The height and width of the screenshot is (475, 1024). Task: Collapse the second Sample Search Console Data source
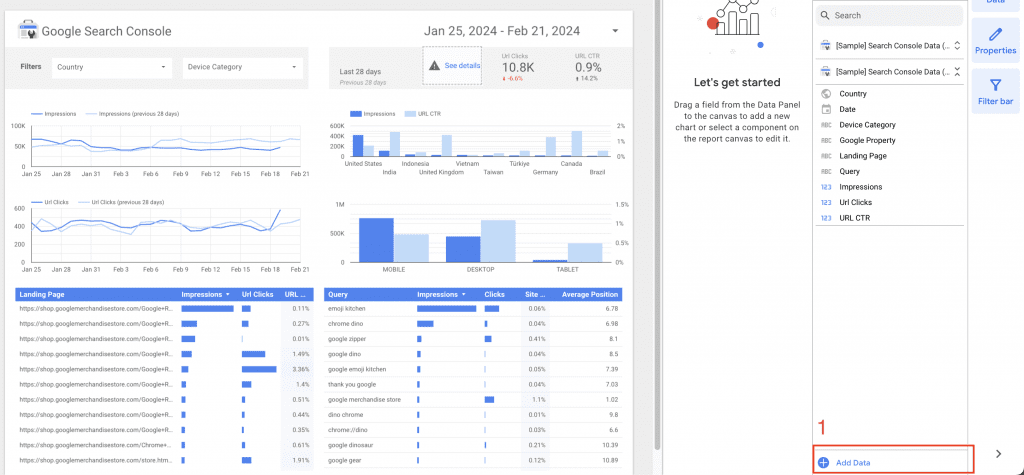click(x=957, y=71)
